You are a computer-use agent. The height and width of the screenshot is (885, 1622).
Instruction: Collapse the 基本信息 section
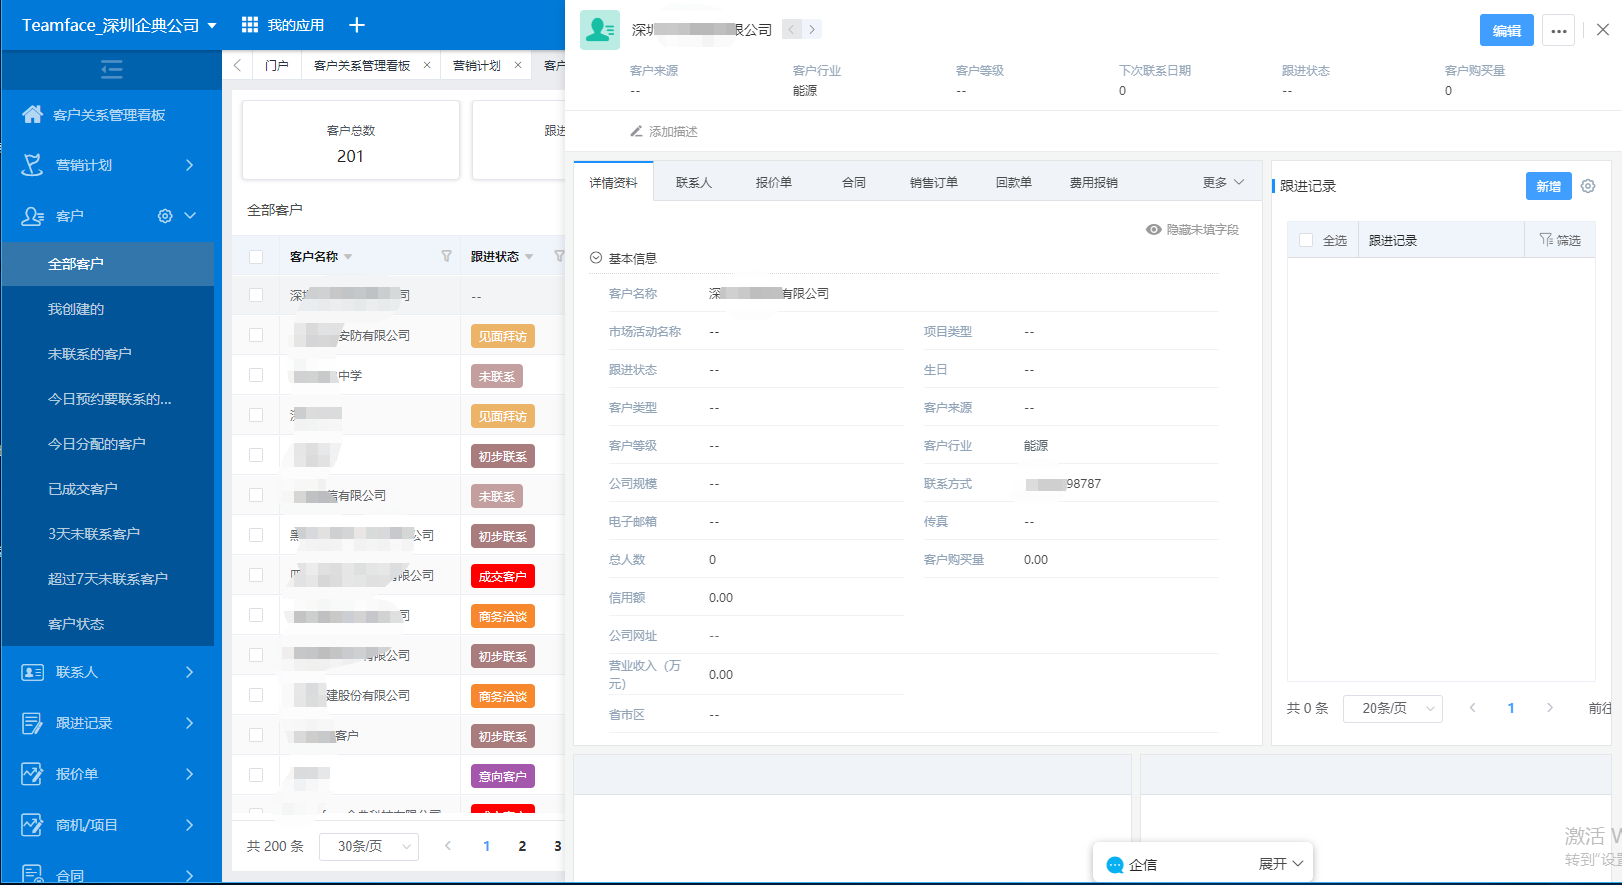coord(596,258)
